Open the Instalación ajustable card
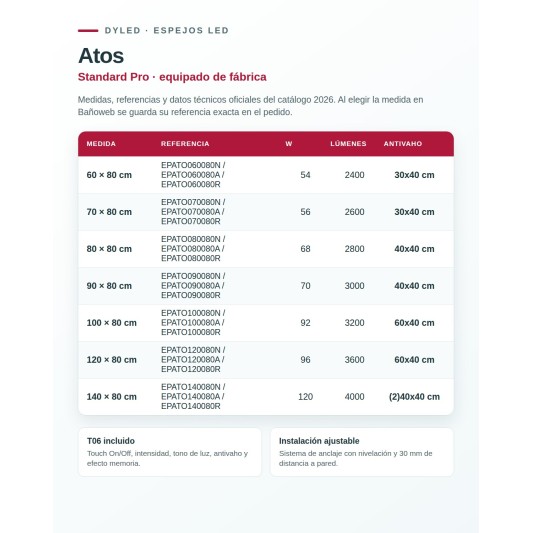Viewport: 533px width, 533px height. click(x=362, y=452)
